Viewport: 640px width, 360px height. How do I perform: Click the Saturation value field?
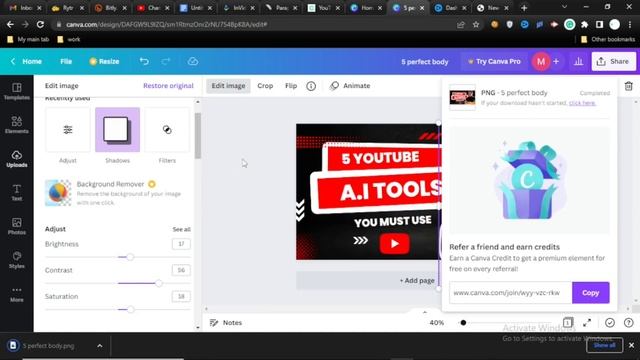point(181,296)
